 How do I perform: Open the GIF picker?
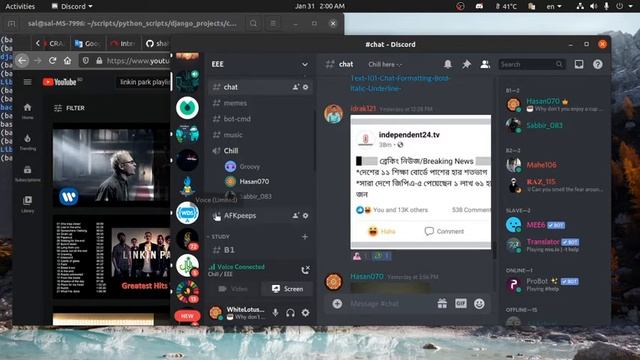click(x=461, y=304)
